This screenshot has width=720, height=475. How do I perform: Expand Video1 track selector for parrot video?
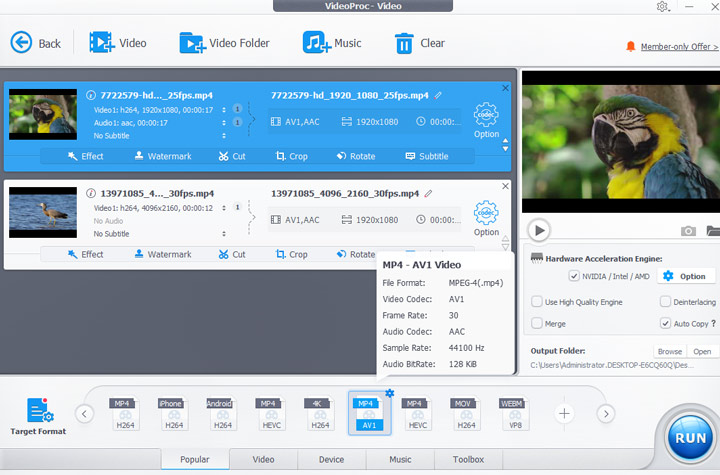coord(224,110)
